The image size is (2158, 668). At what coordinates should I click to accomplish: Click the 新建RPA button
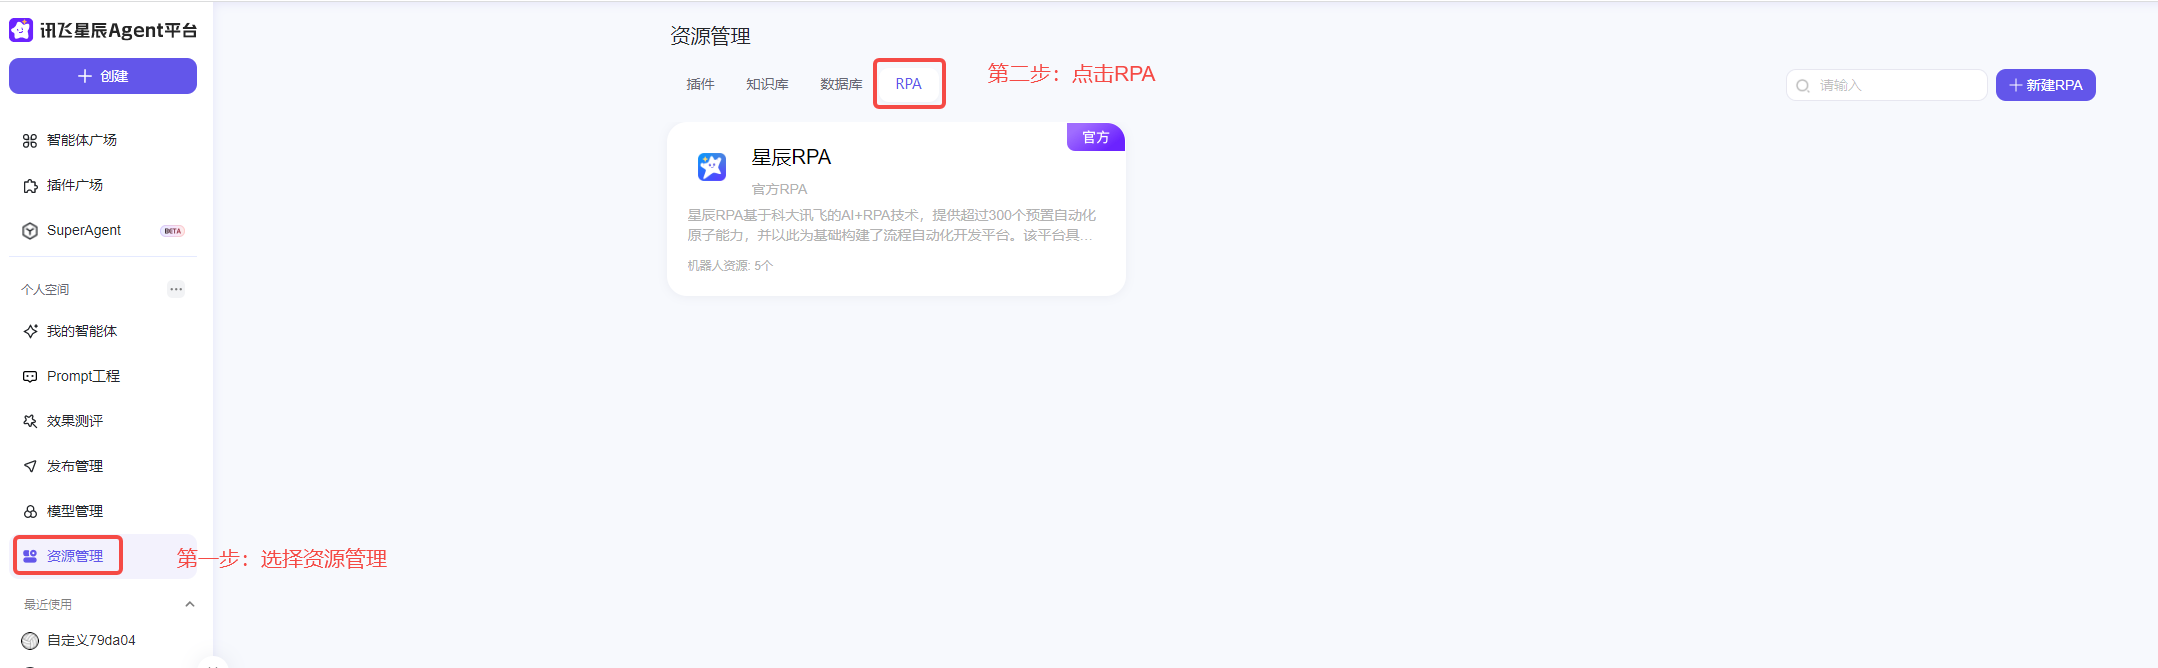(x=2045, y=85)
